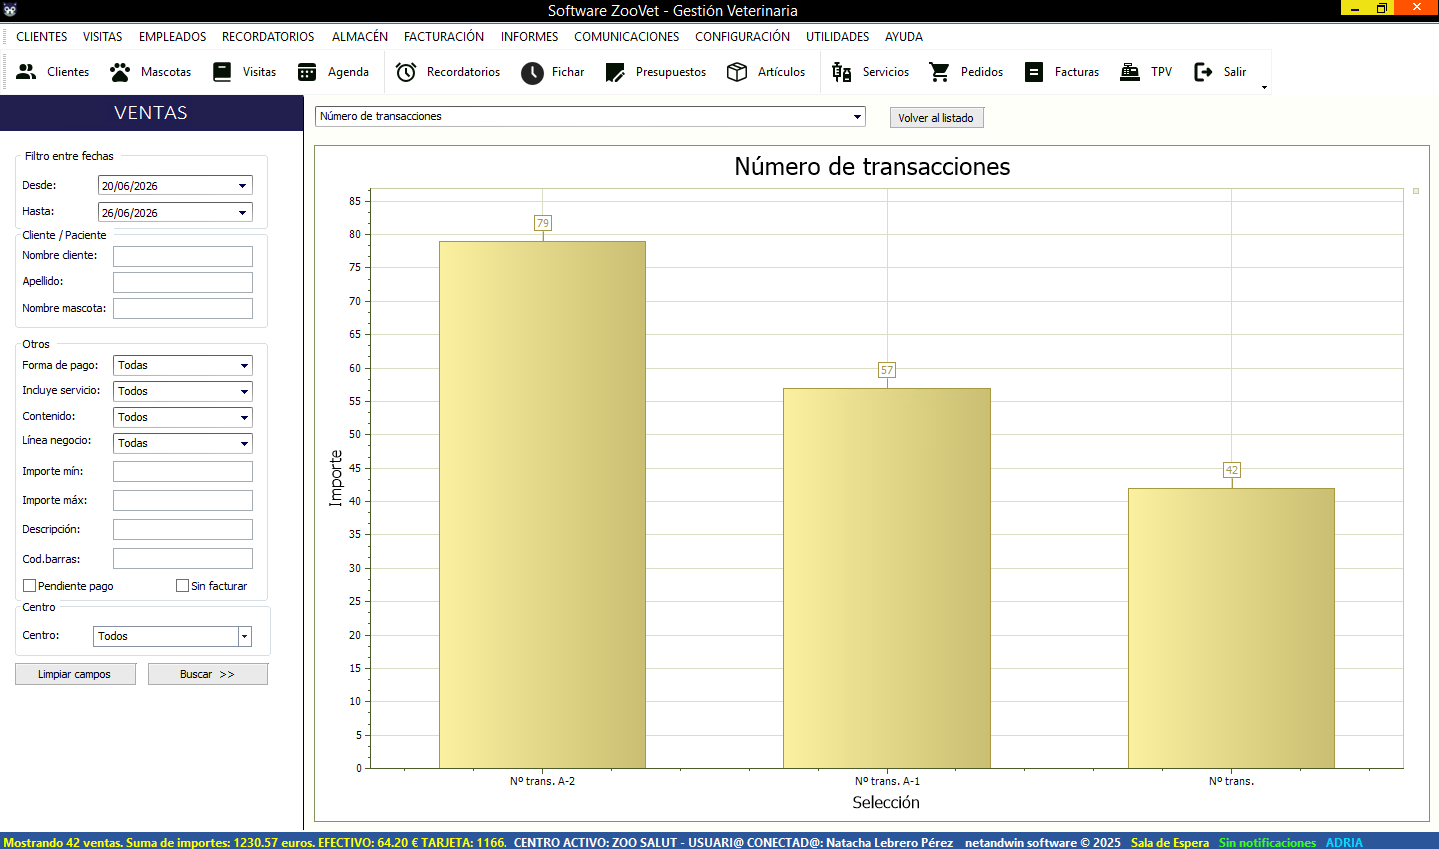The width and height of the screenshot is (1439, 849).
Task: Open Artículos box icon
Action: (x=737, y=72)
